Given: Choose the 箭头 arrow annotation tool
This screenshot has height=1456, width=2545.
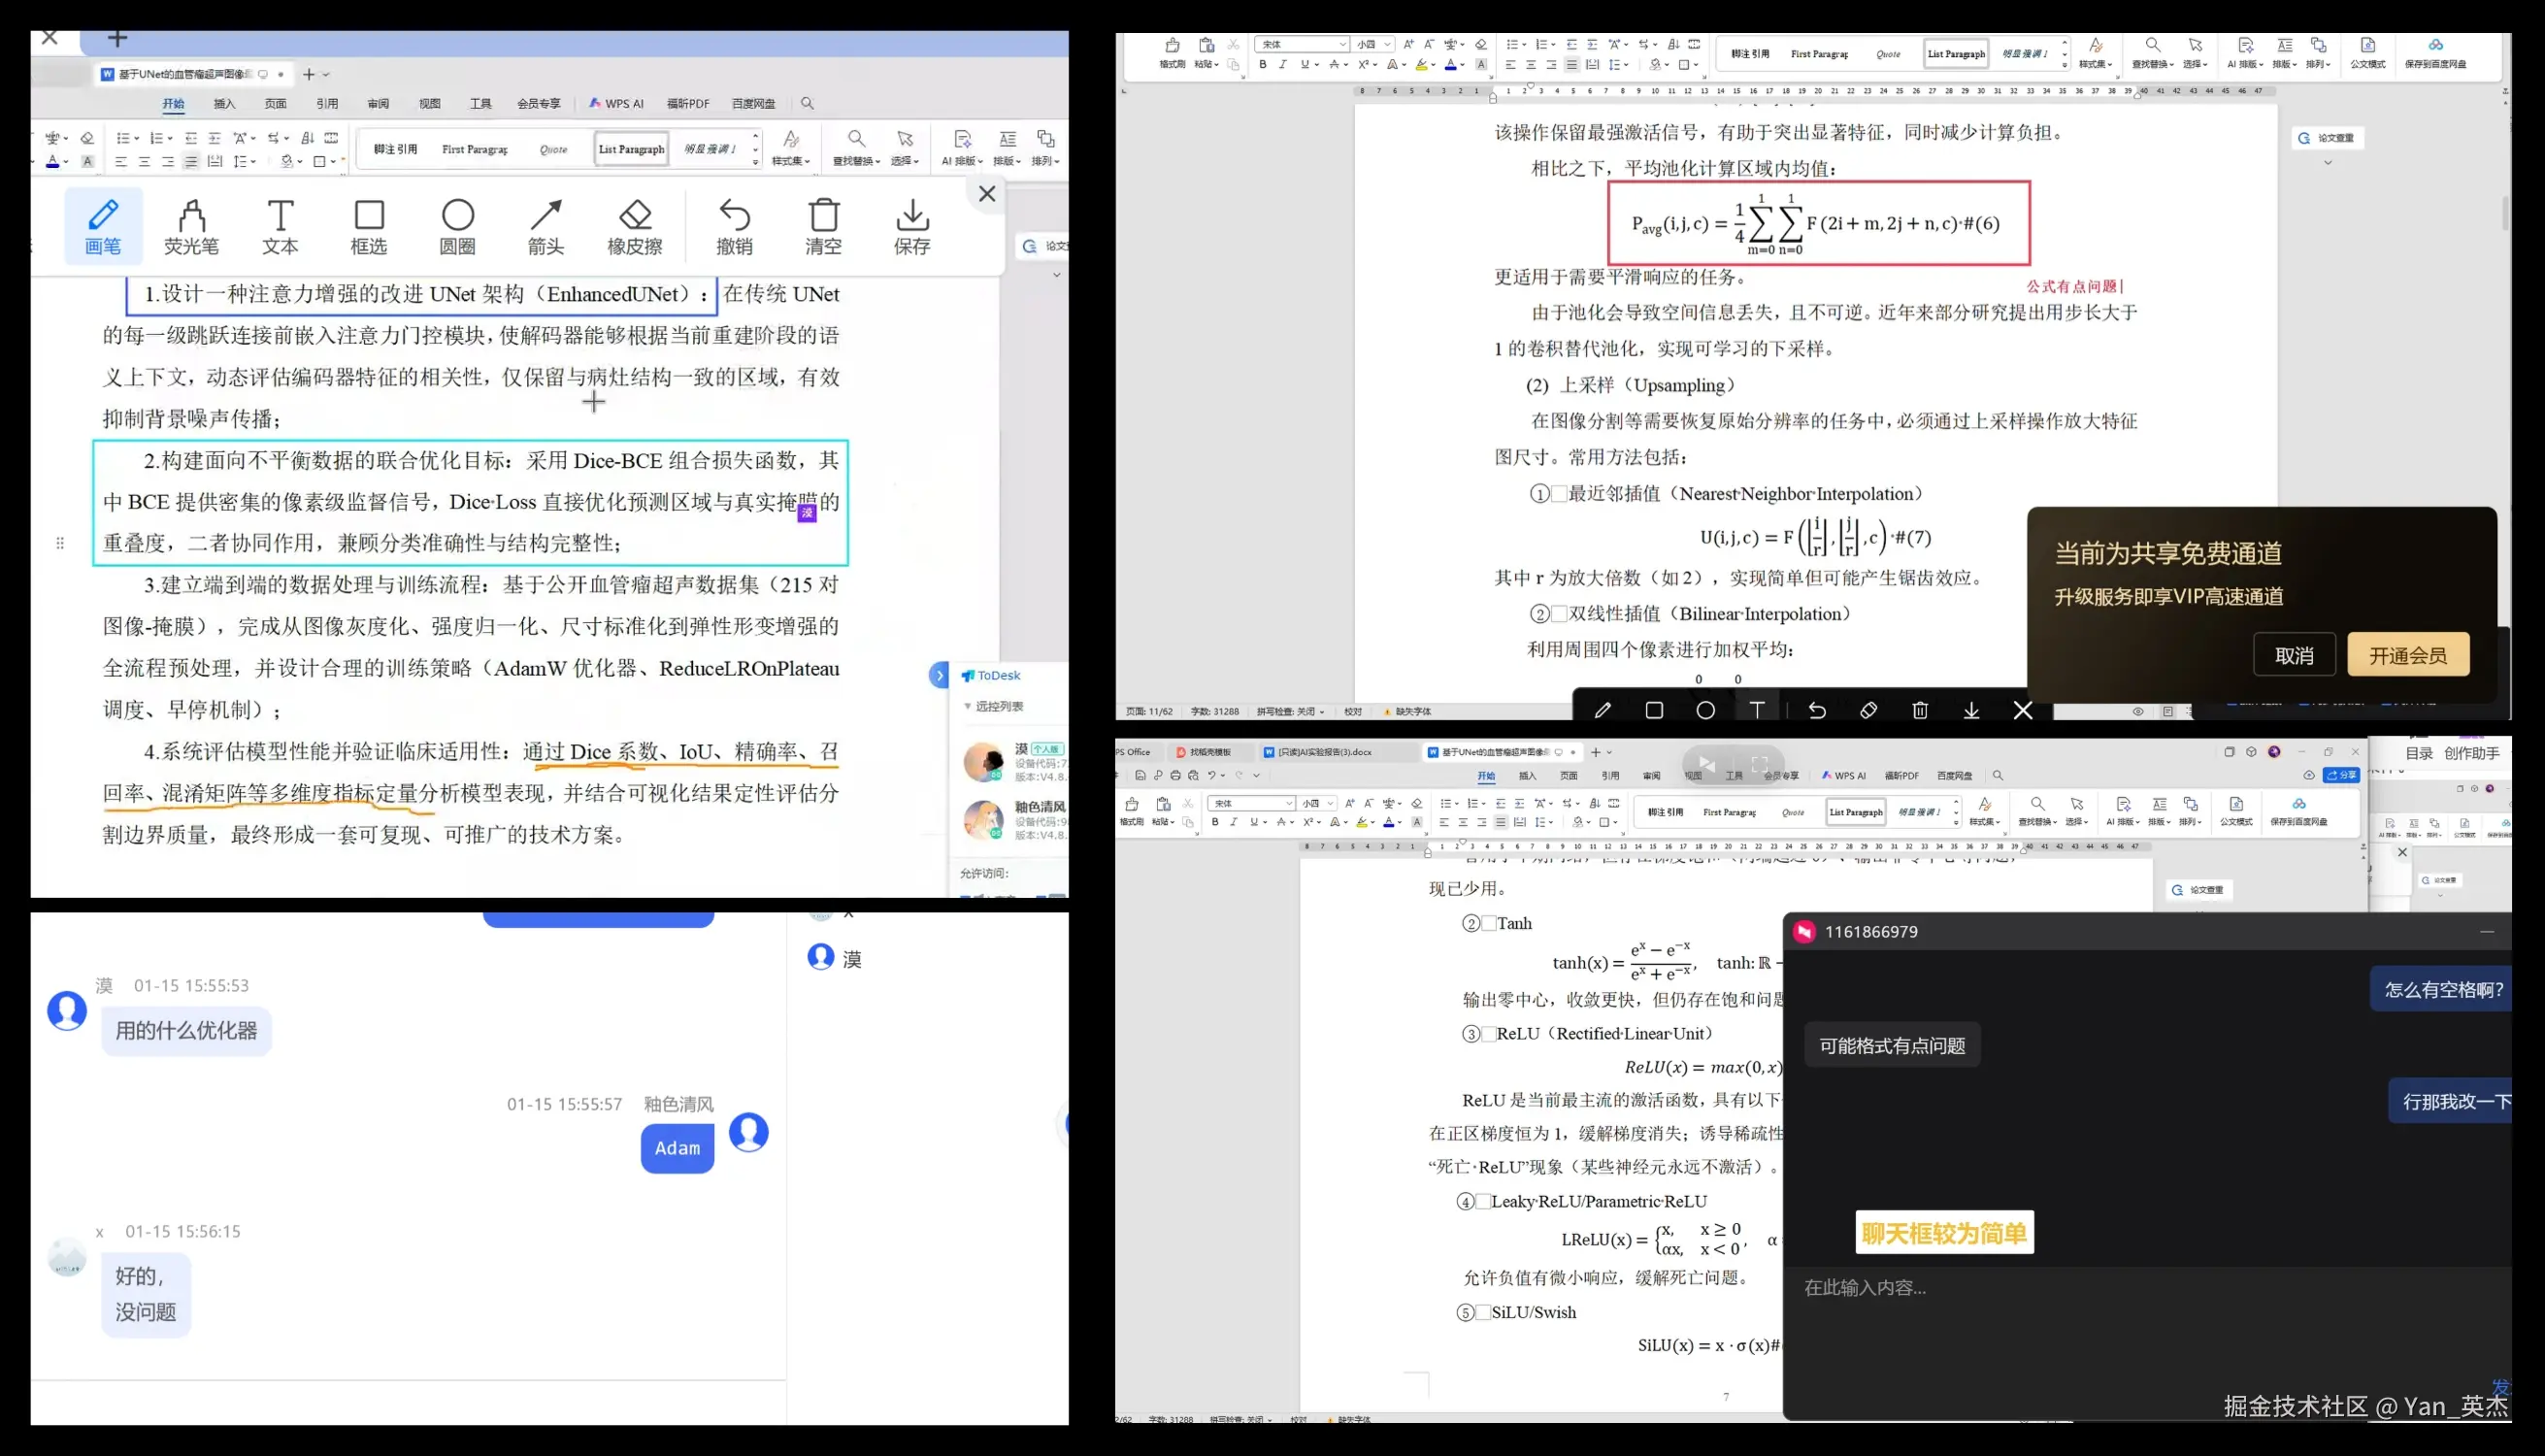Looking at the screenshot, I should 546,226.
